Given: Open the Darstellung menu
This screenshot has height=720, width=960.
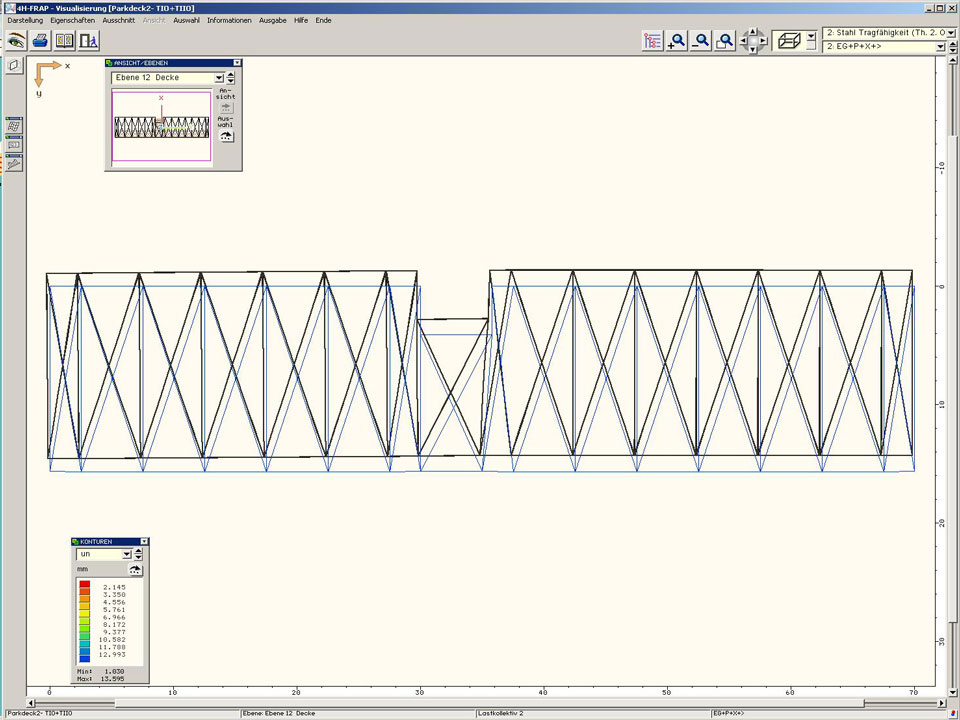Looking at the screenshot, I should tap(25, 20).
